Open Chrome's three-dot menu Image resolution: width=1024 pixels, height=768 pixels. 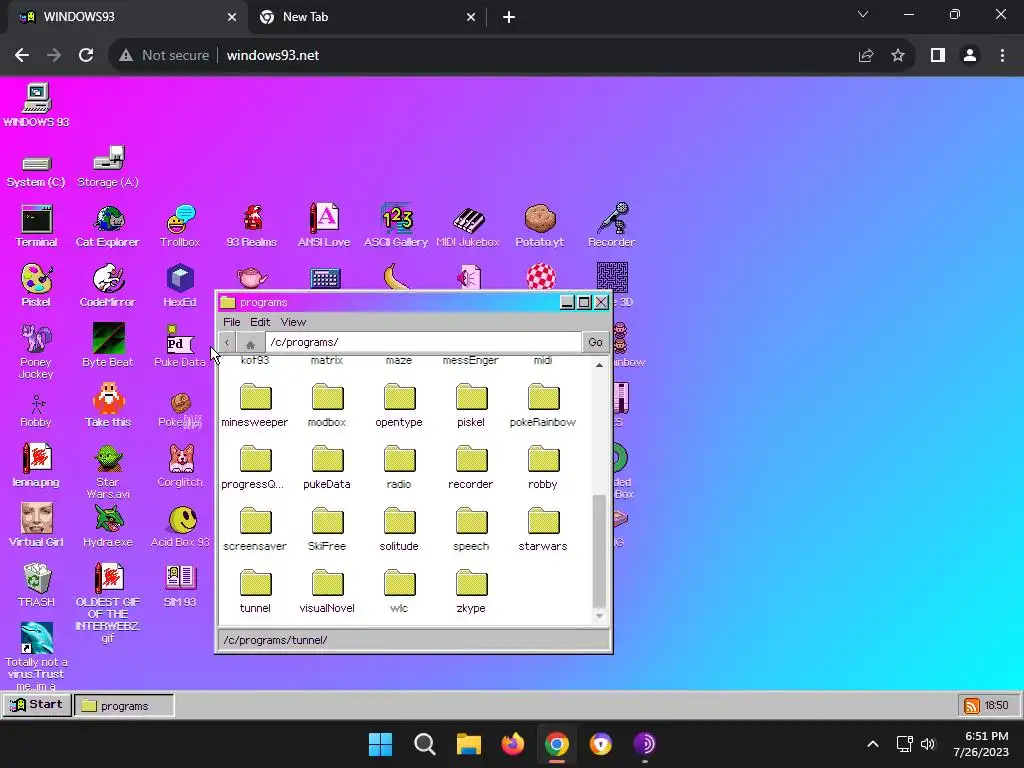click(x=1002, y=56)
